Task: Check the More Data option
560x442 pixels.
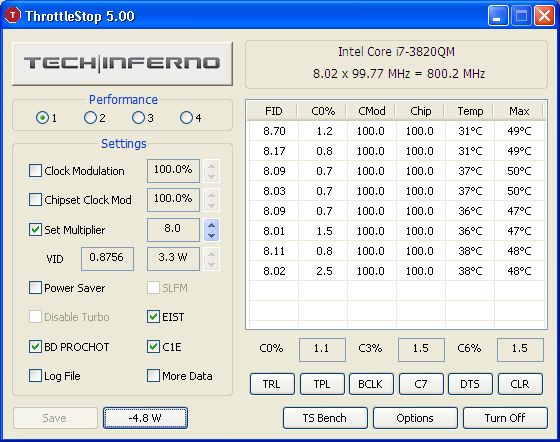Action: [153, 376]
